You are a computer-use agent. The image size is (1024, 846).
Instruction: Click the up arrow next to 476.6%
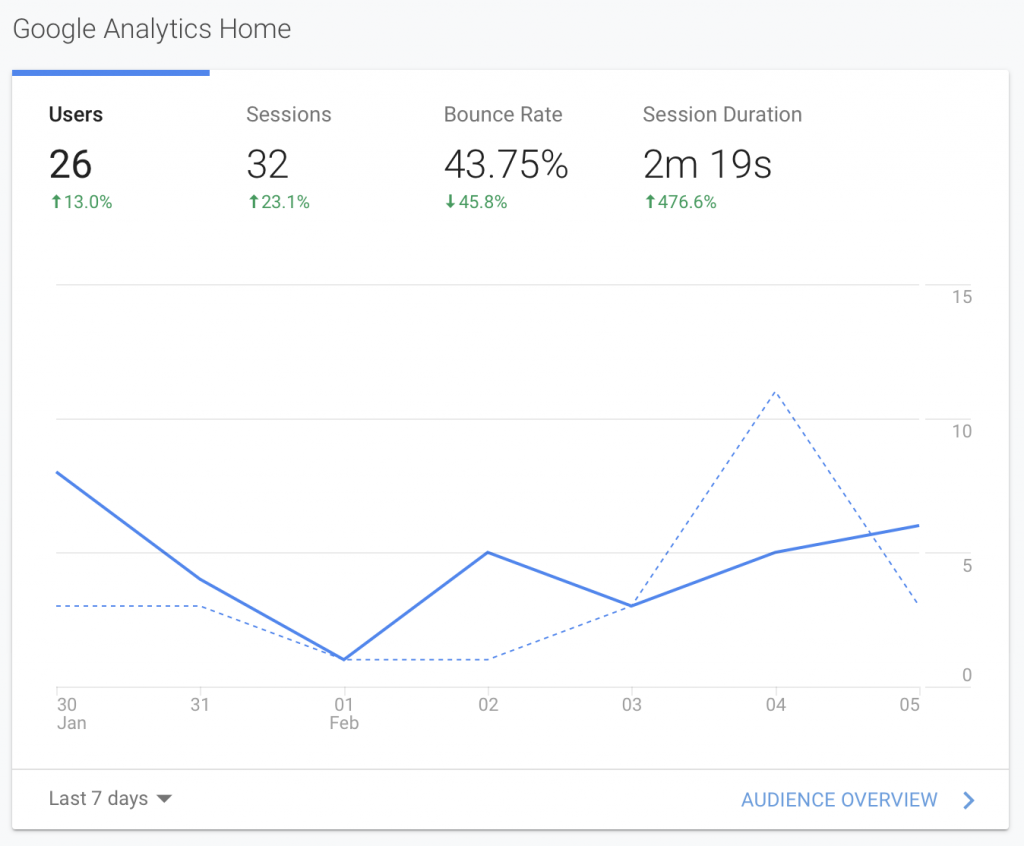click(650, 202)
